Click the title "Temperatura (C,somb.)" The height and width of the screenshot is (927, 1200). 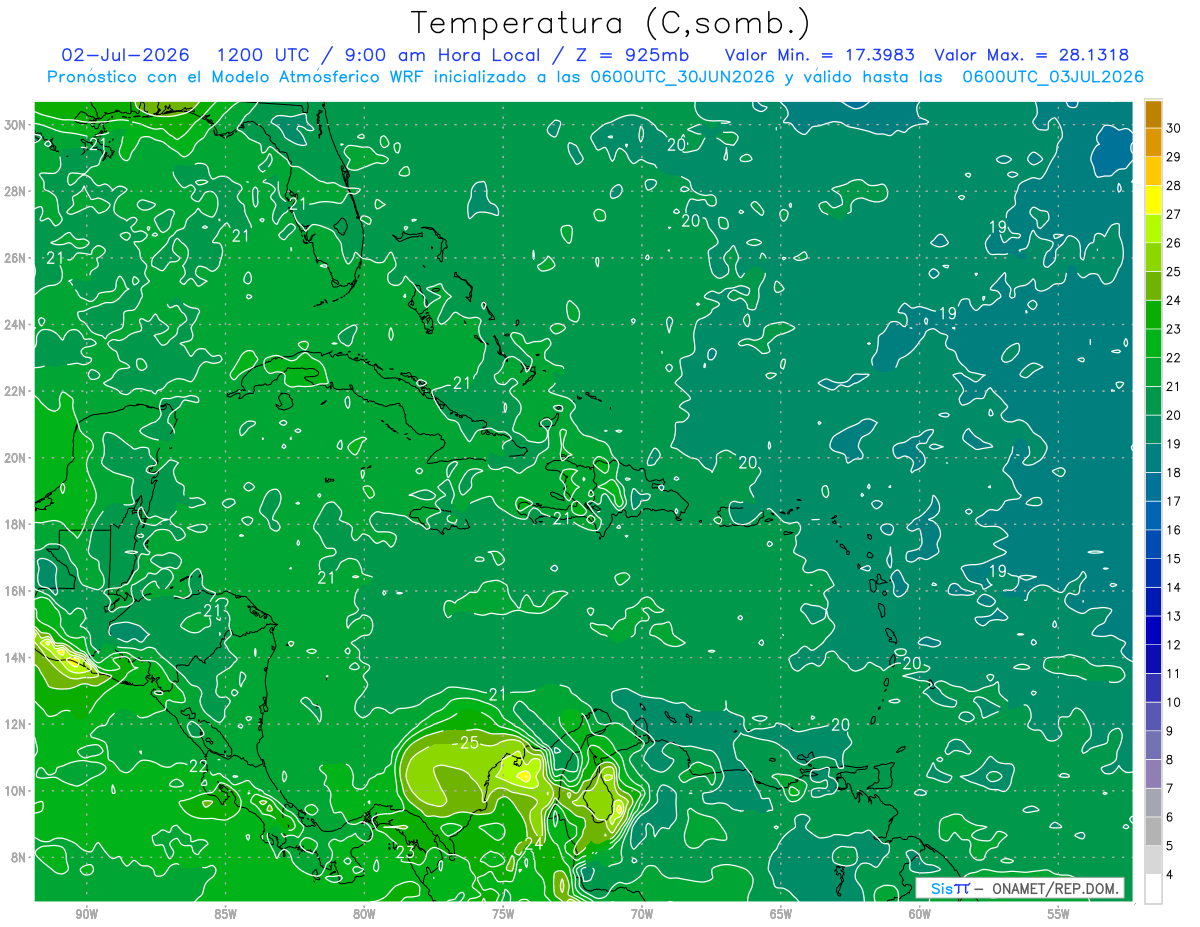[611, 23]
